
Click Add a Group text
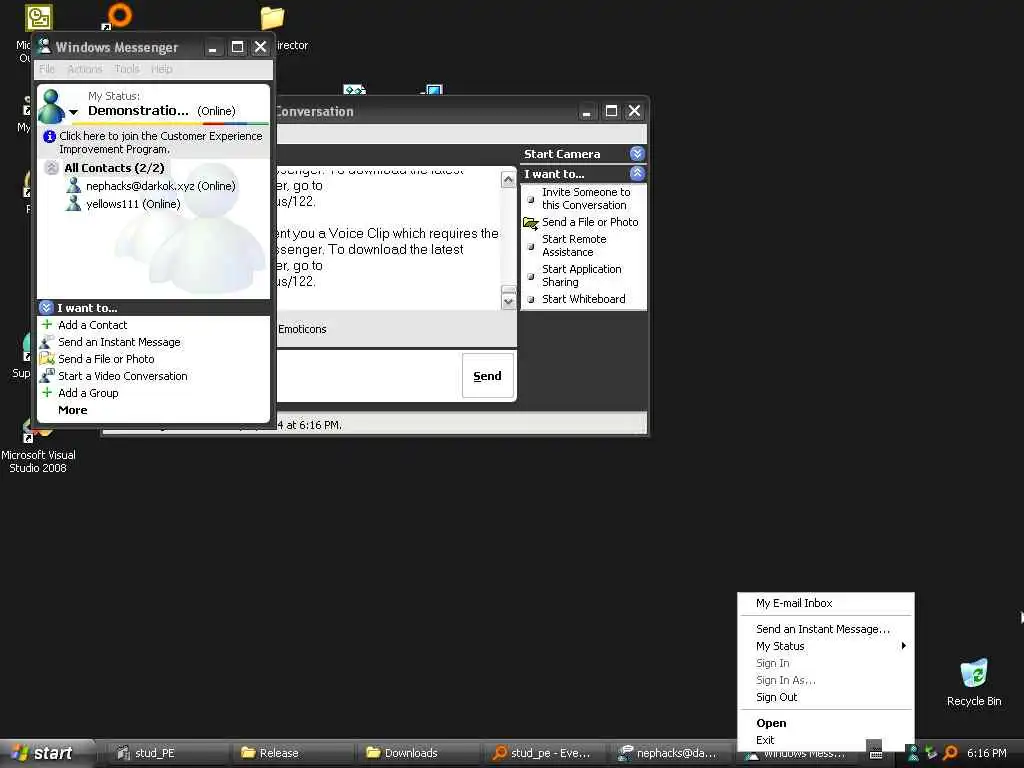88,392
